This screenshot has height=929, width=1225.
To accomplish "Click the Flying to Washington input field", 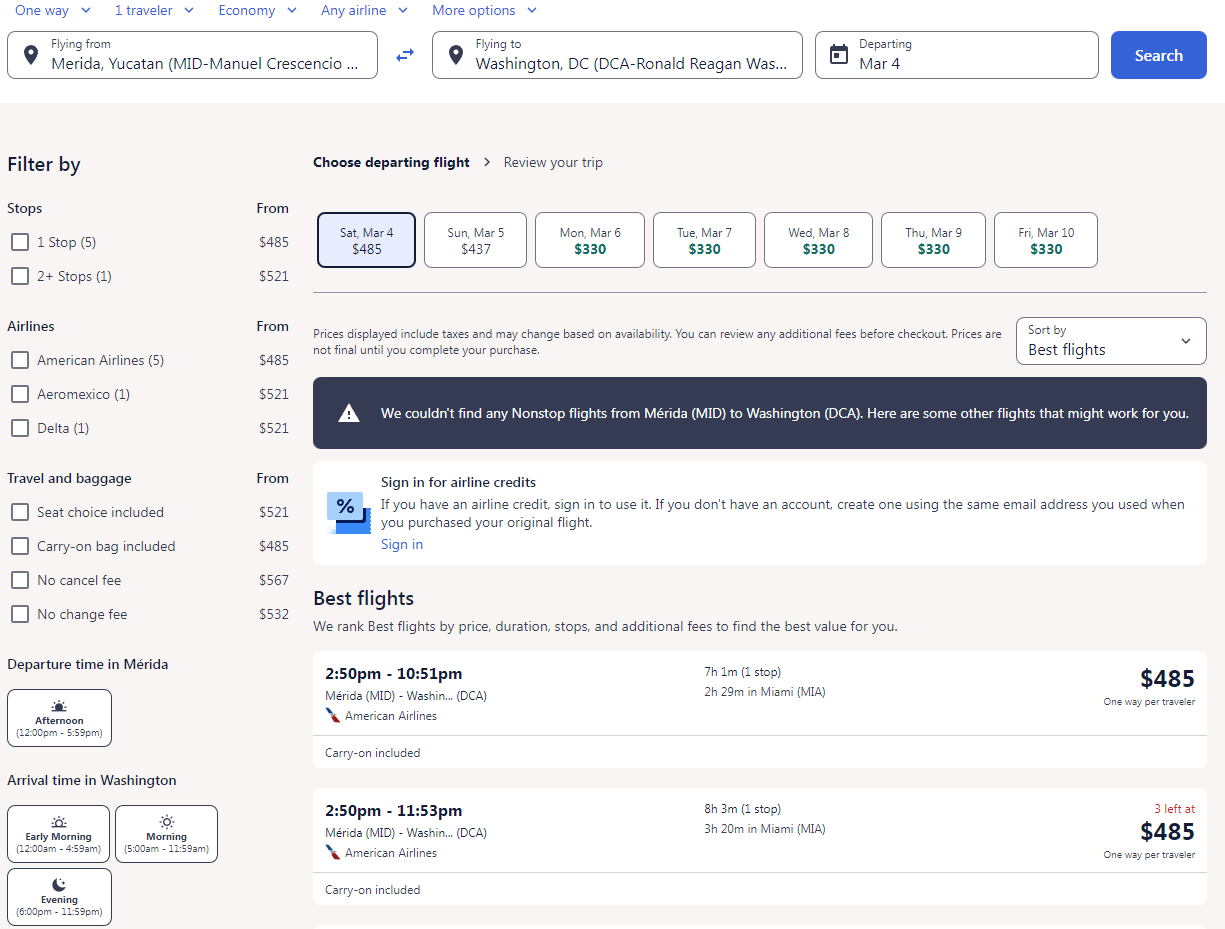I will pos(617,55).
